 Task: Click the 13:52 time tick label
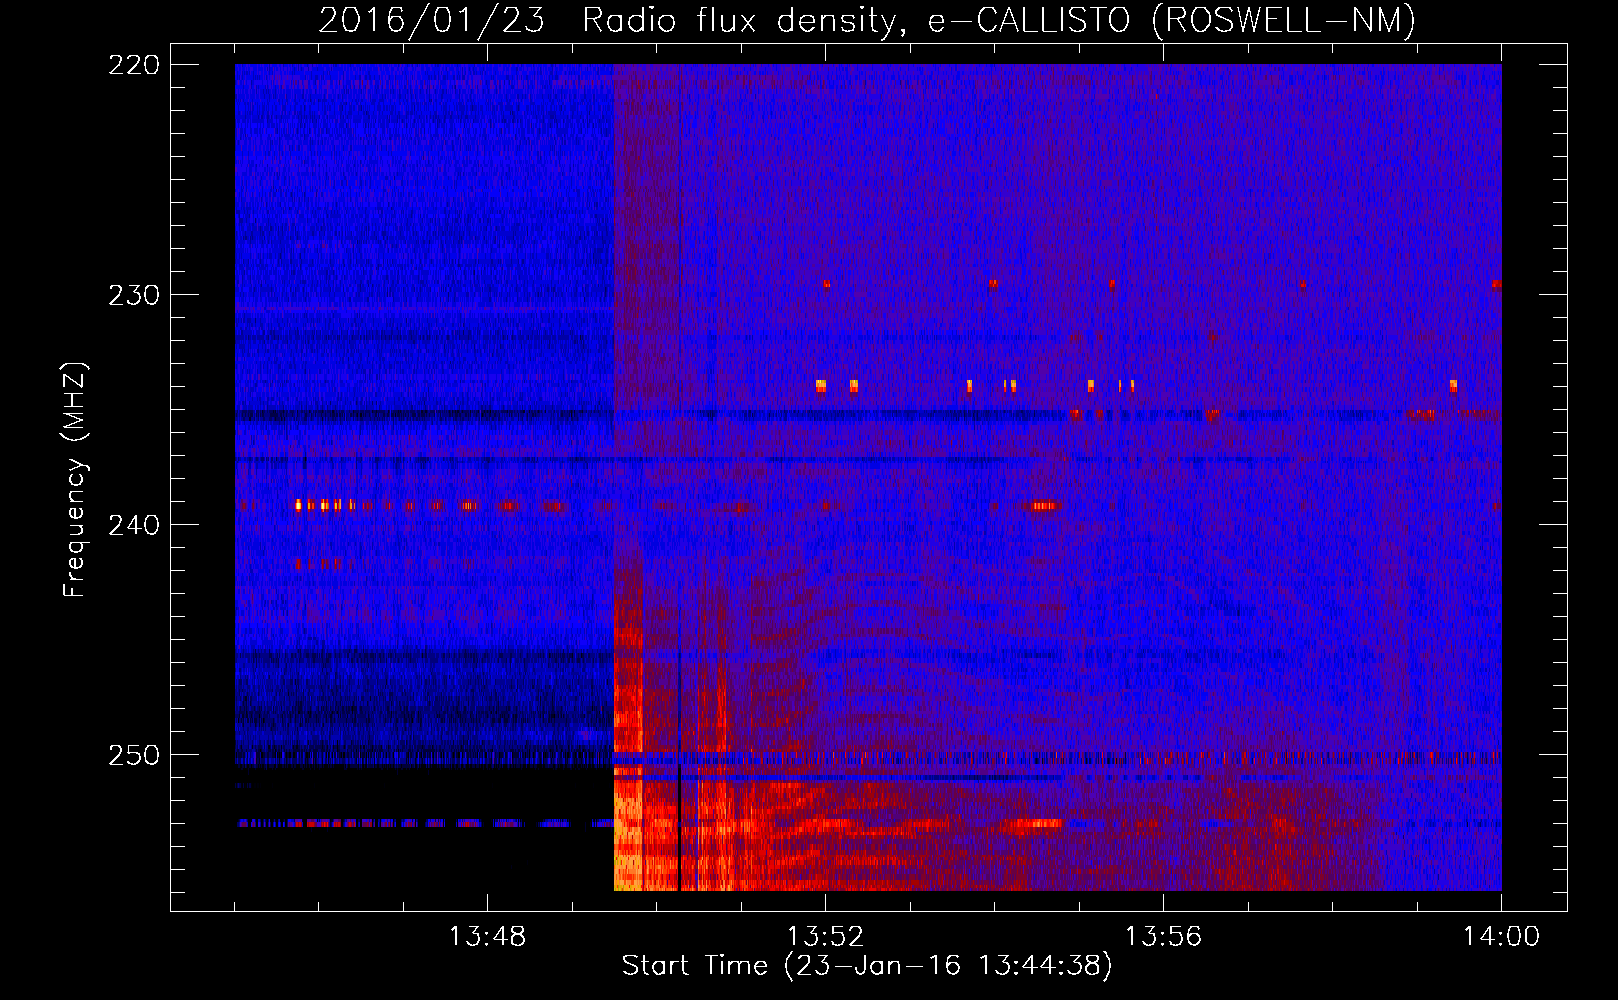[825, 937]
